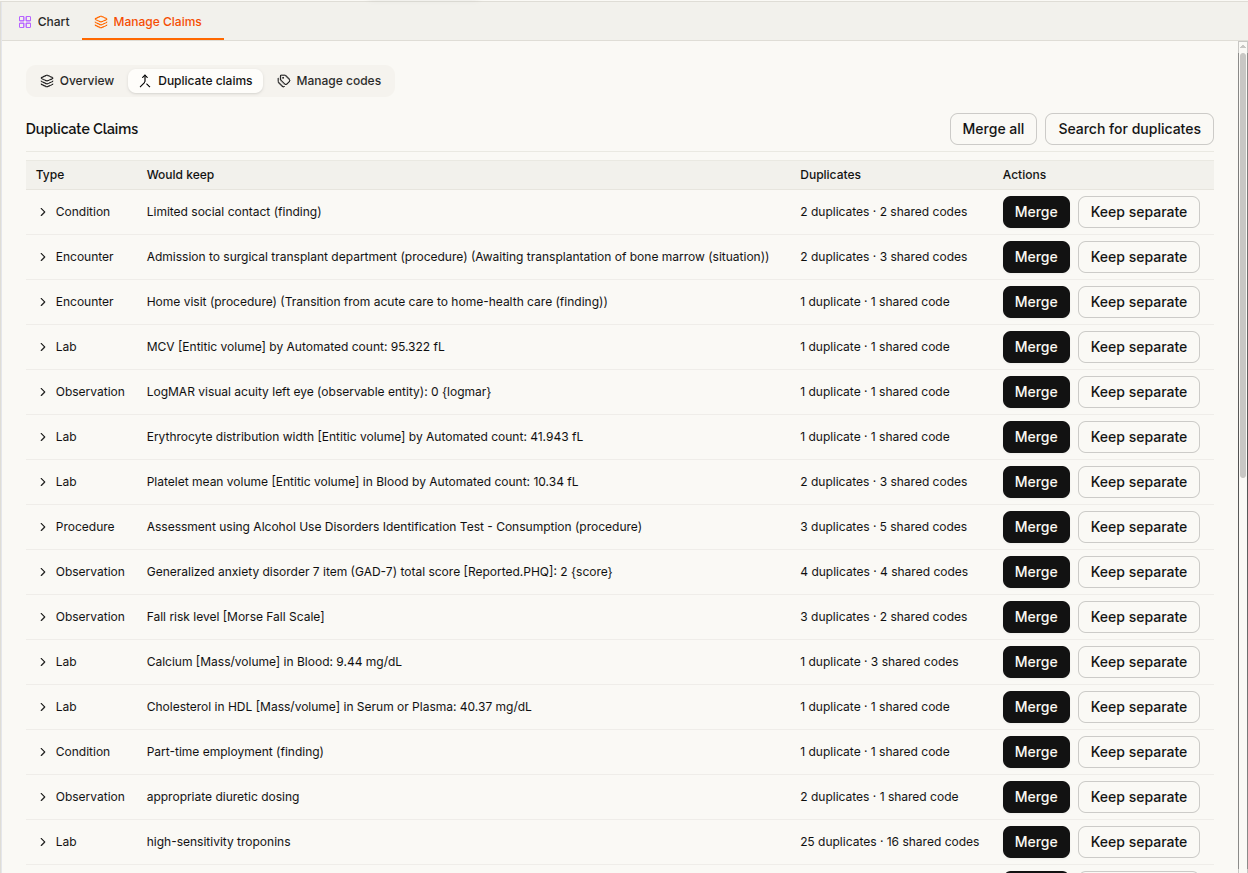Click the Merge all button

993,129
